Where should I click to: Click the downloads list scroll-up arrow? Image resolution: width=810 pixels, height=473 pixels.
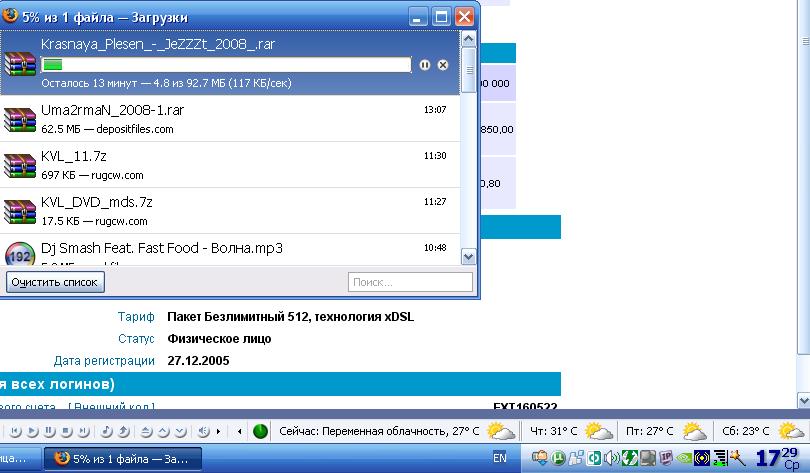coord(469,39)
